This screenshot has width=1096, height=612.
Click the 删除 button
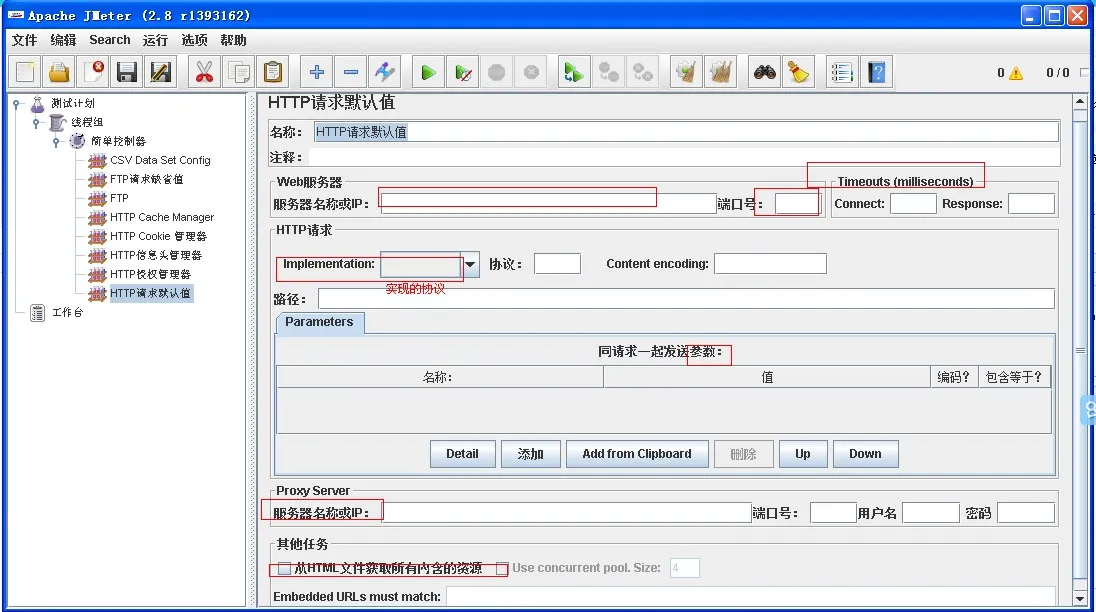[x=743, y=454]
